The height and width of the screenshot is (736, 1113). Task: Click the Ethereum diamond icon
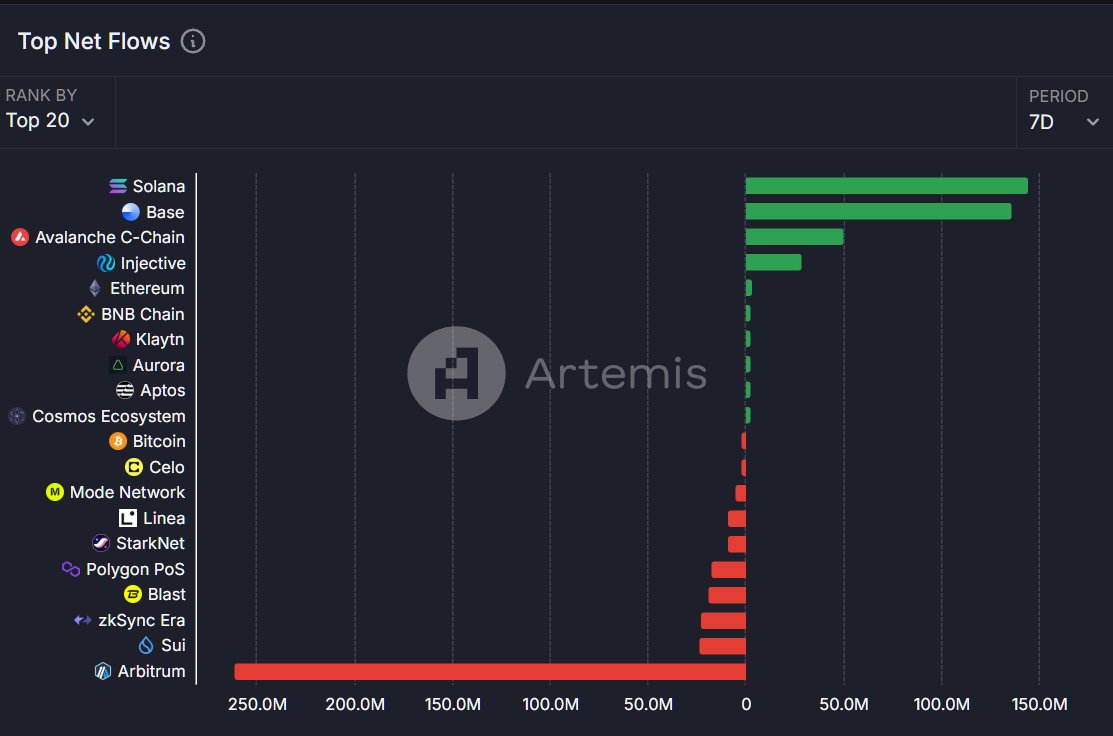pyautogui.click(x=95, y=288)
